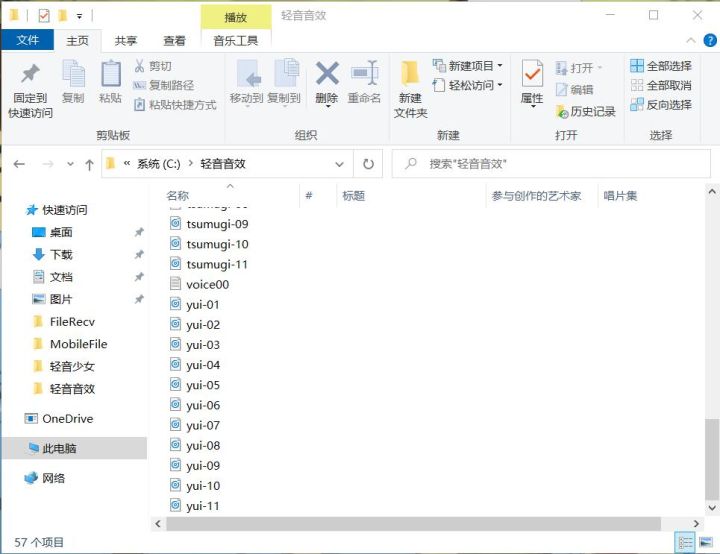The image size is (720, 554).
Task: Switch to large thumbnails view icon
Action: tap(706, 543)
